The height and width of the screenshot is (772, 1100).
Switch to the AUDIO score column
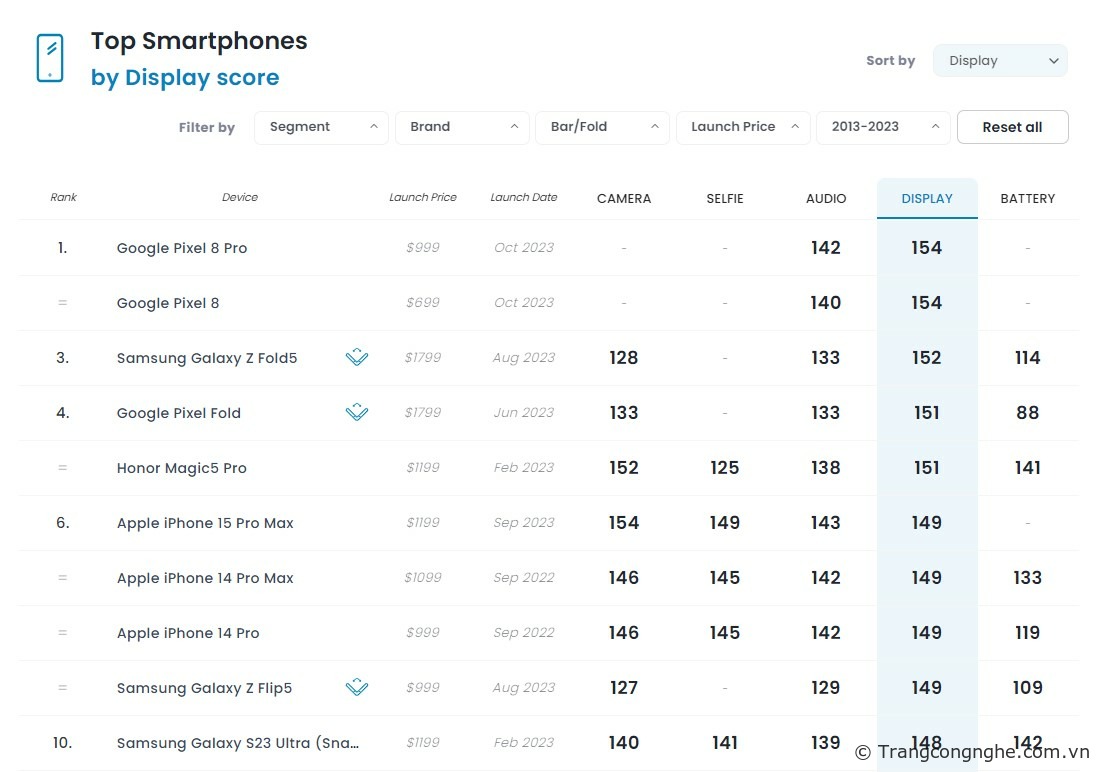[826, 199]
